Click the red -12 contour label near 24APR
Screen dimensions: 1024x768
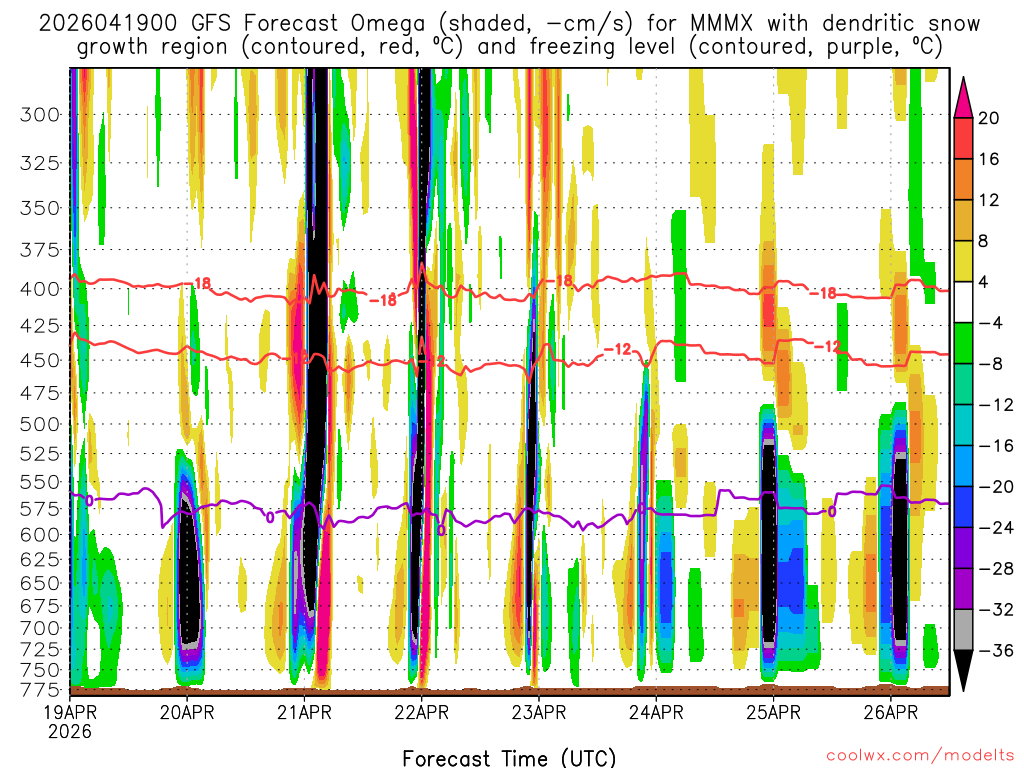tap(618, 349)
